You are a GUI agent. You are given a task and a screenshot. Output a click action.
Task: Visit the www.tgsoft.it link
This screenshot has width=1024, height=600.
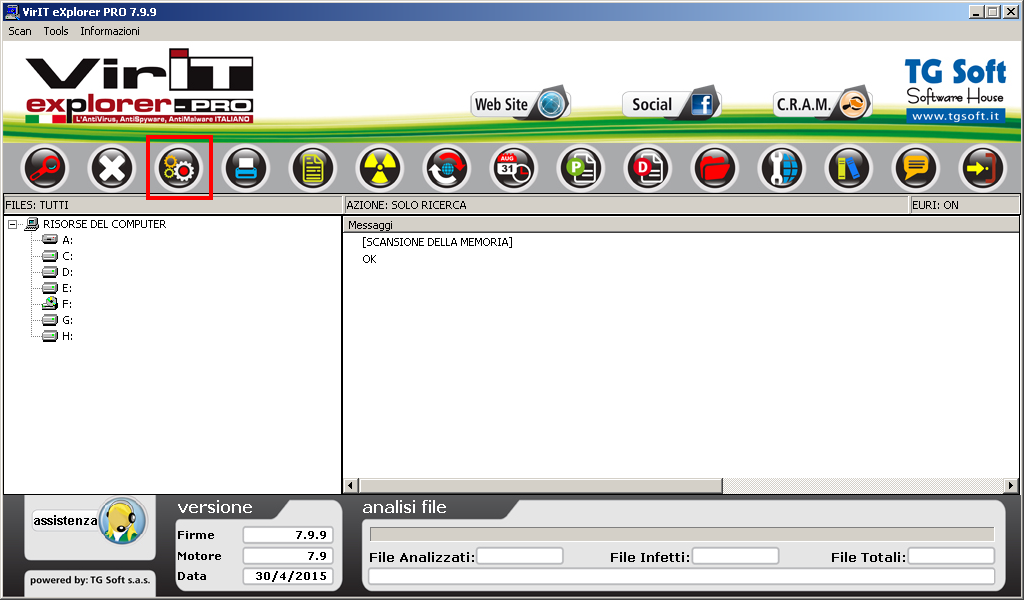[x=955, y=116]
